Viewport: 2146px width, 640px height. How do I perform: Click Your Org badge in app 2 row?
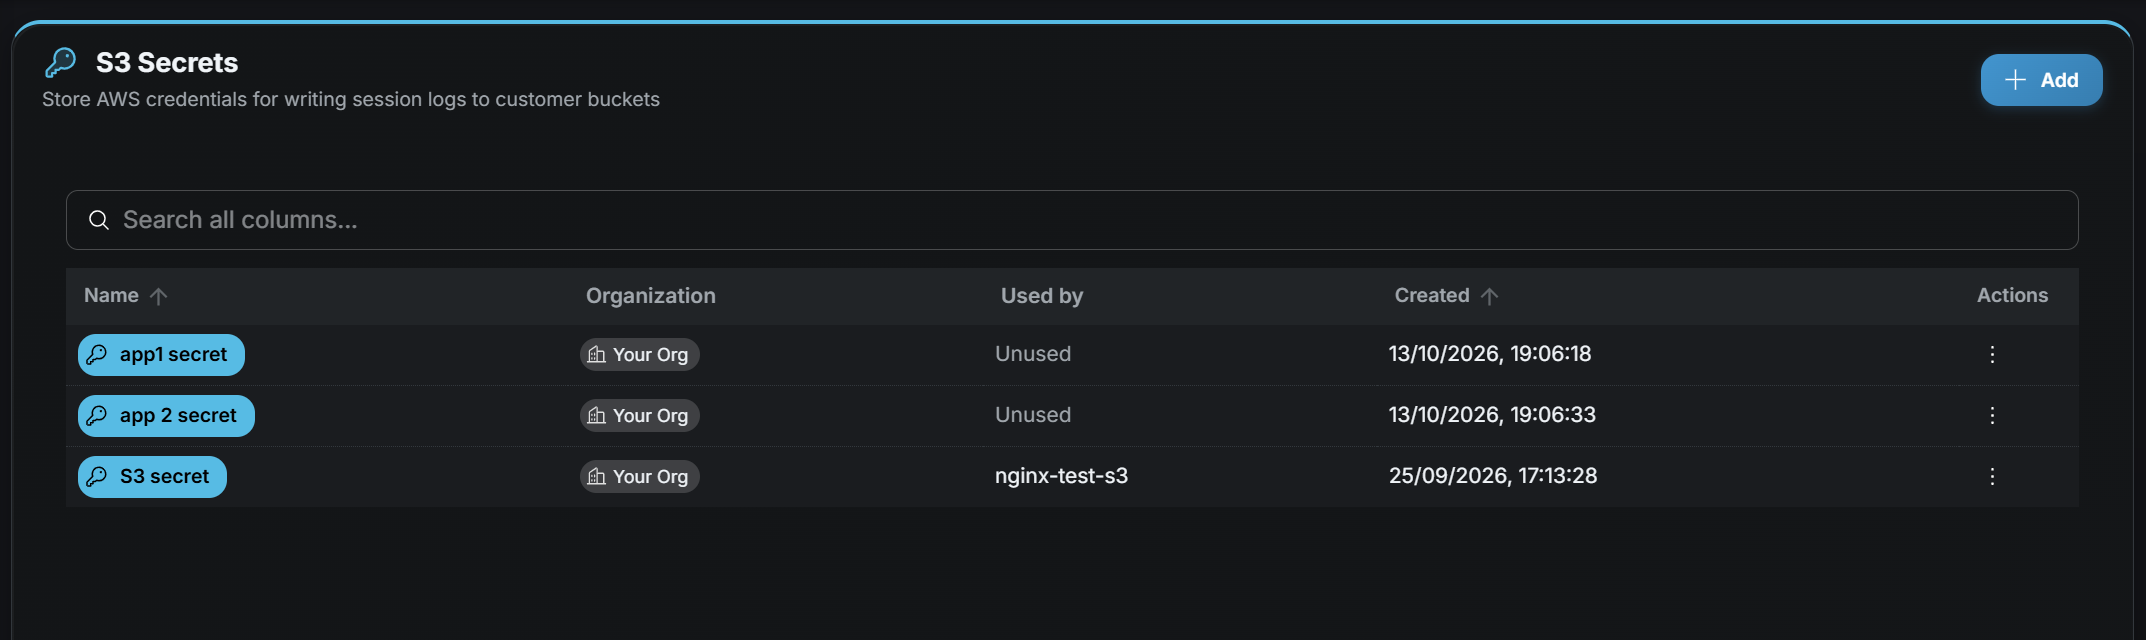[x=640, y=416]
